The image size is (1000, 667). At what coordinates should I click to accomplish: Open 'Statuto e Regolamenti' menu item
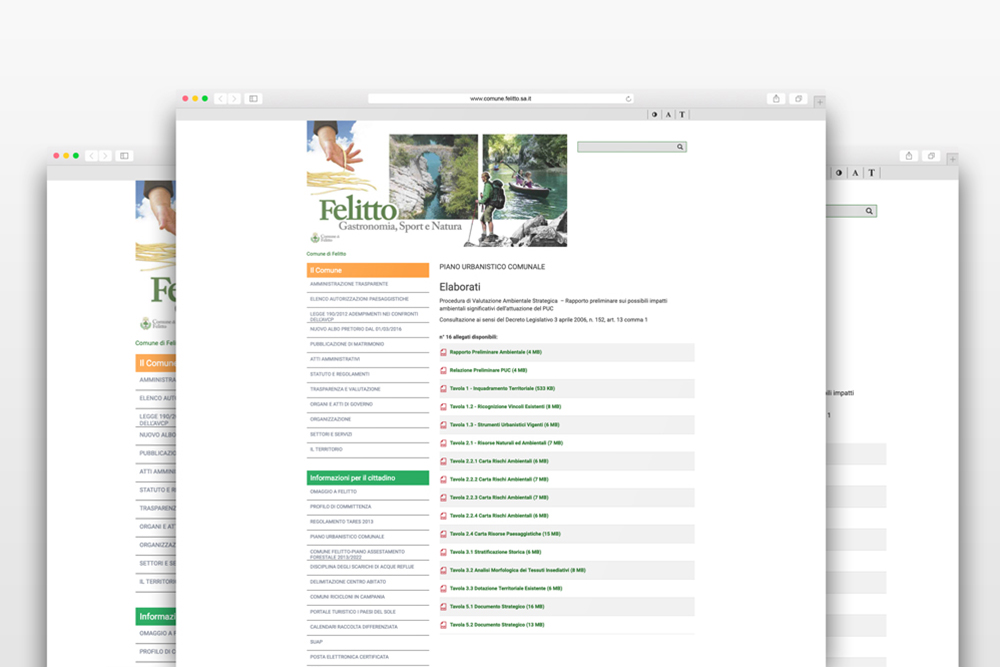tap(340, 374)
